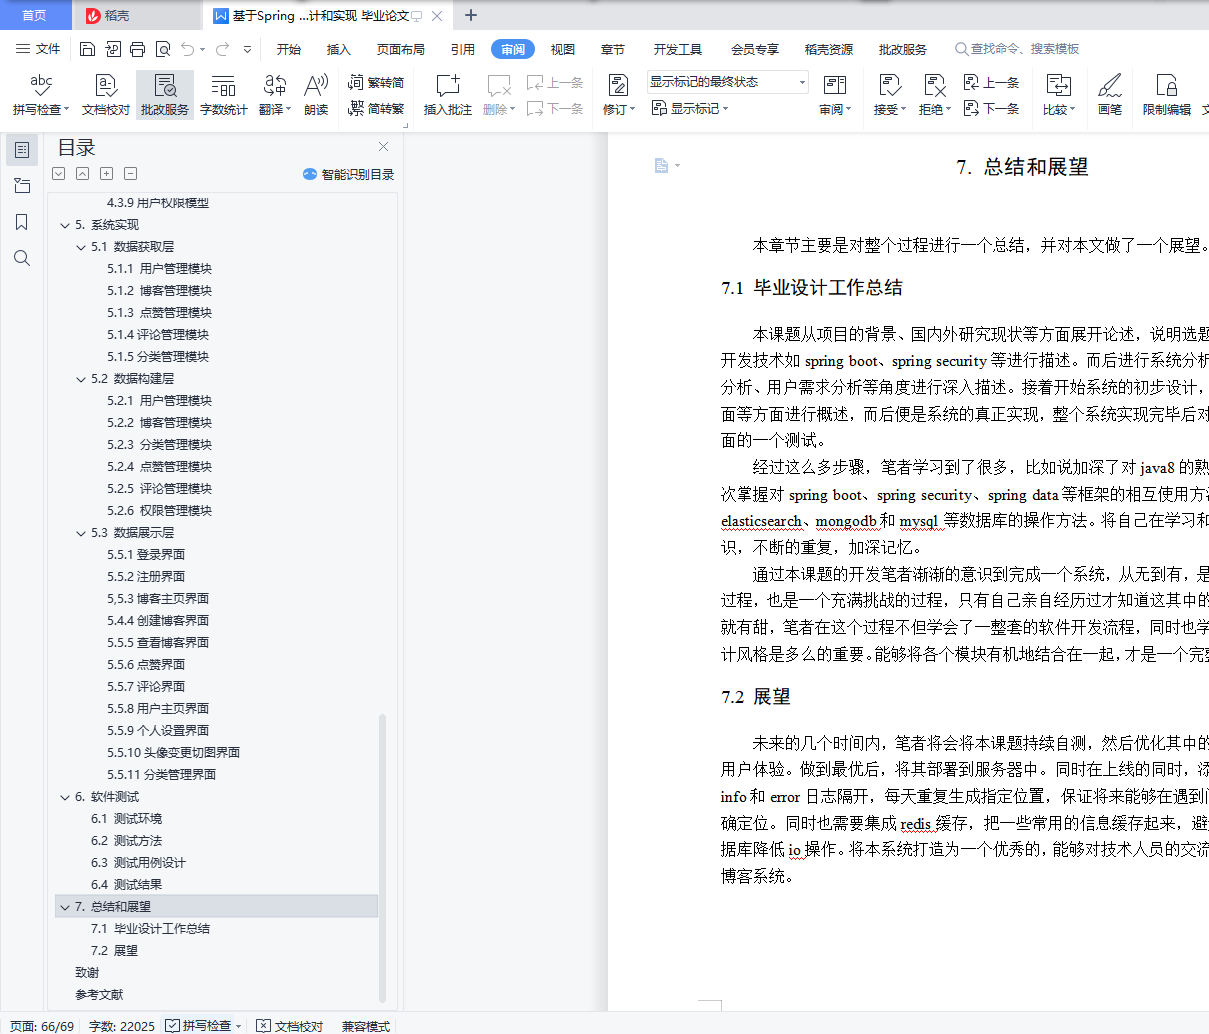Go to 6.4 测试结果 in outline

126,885
